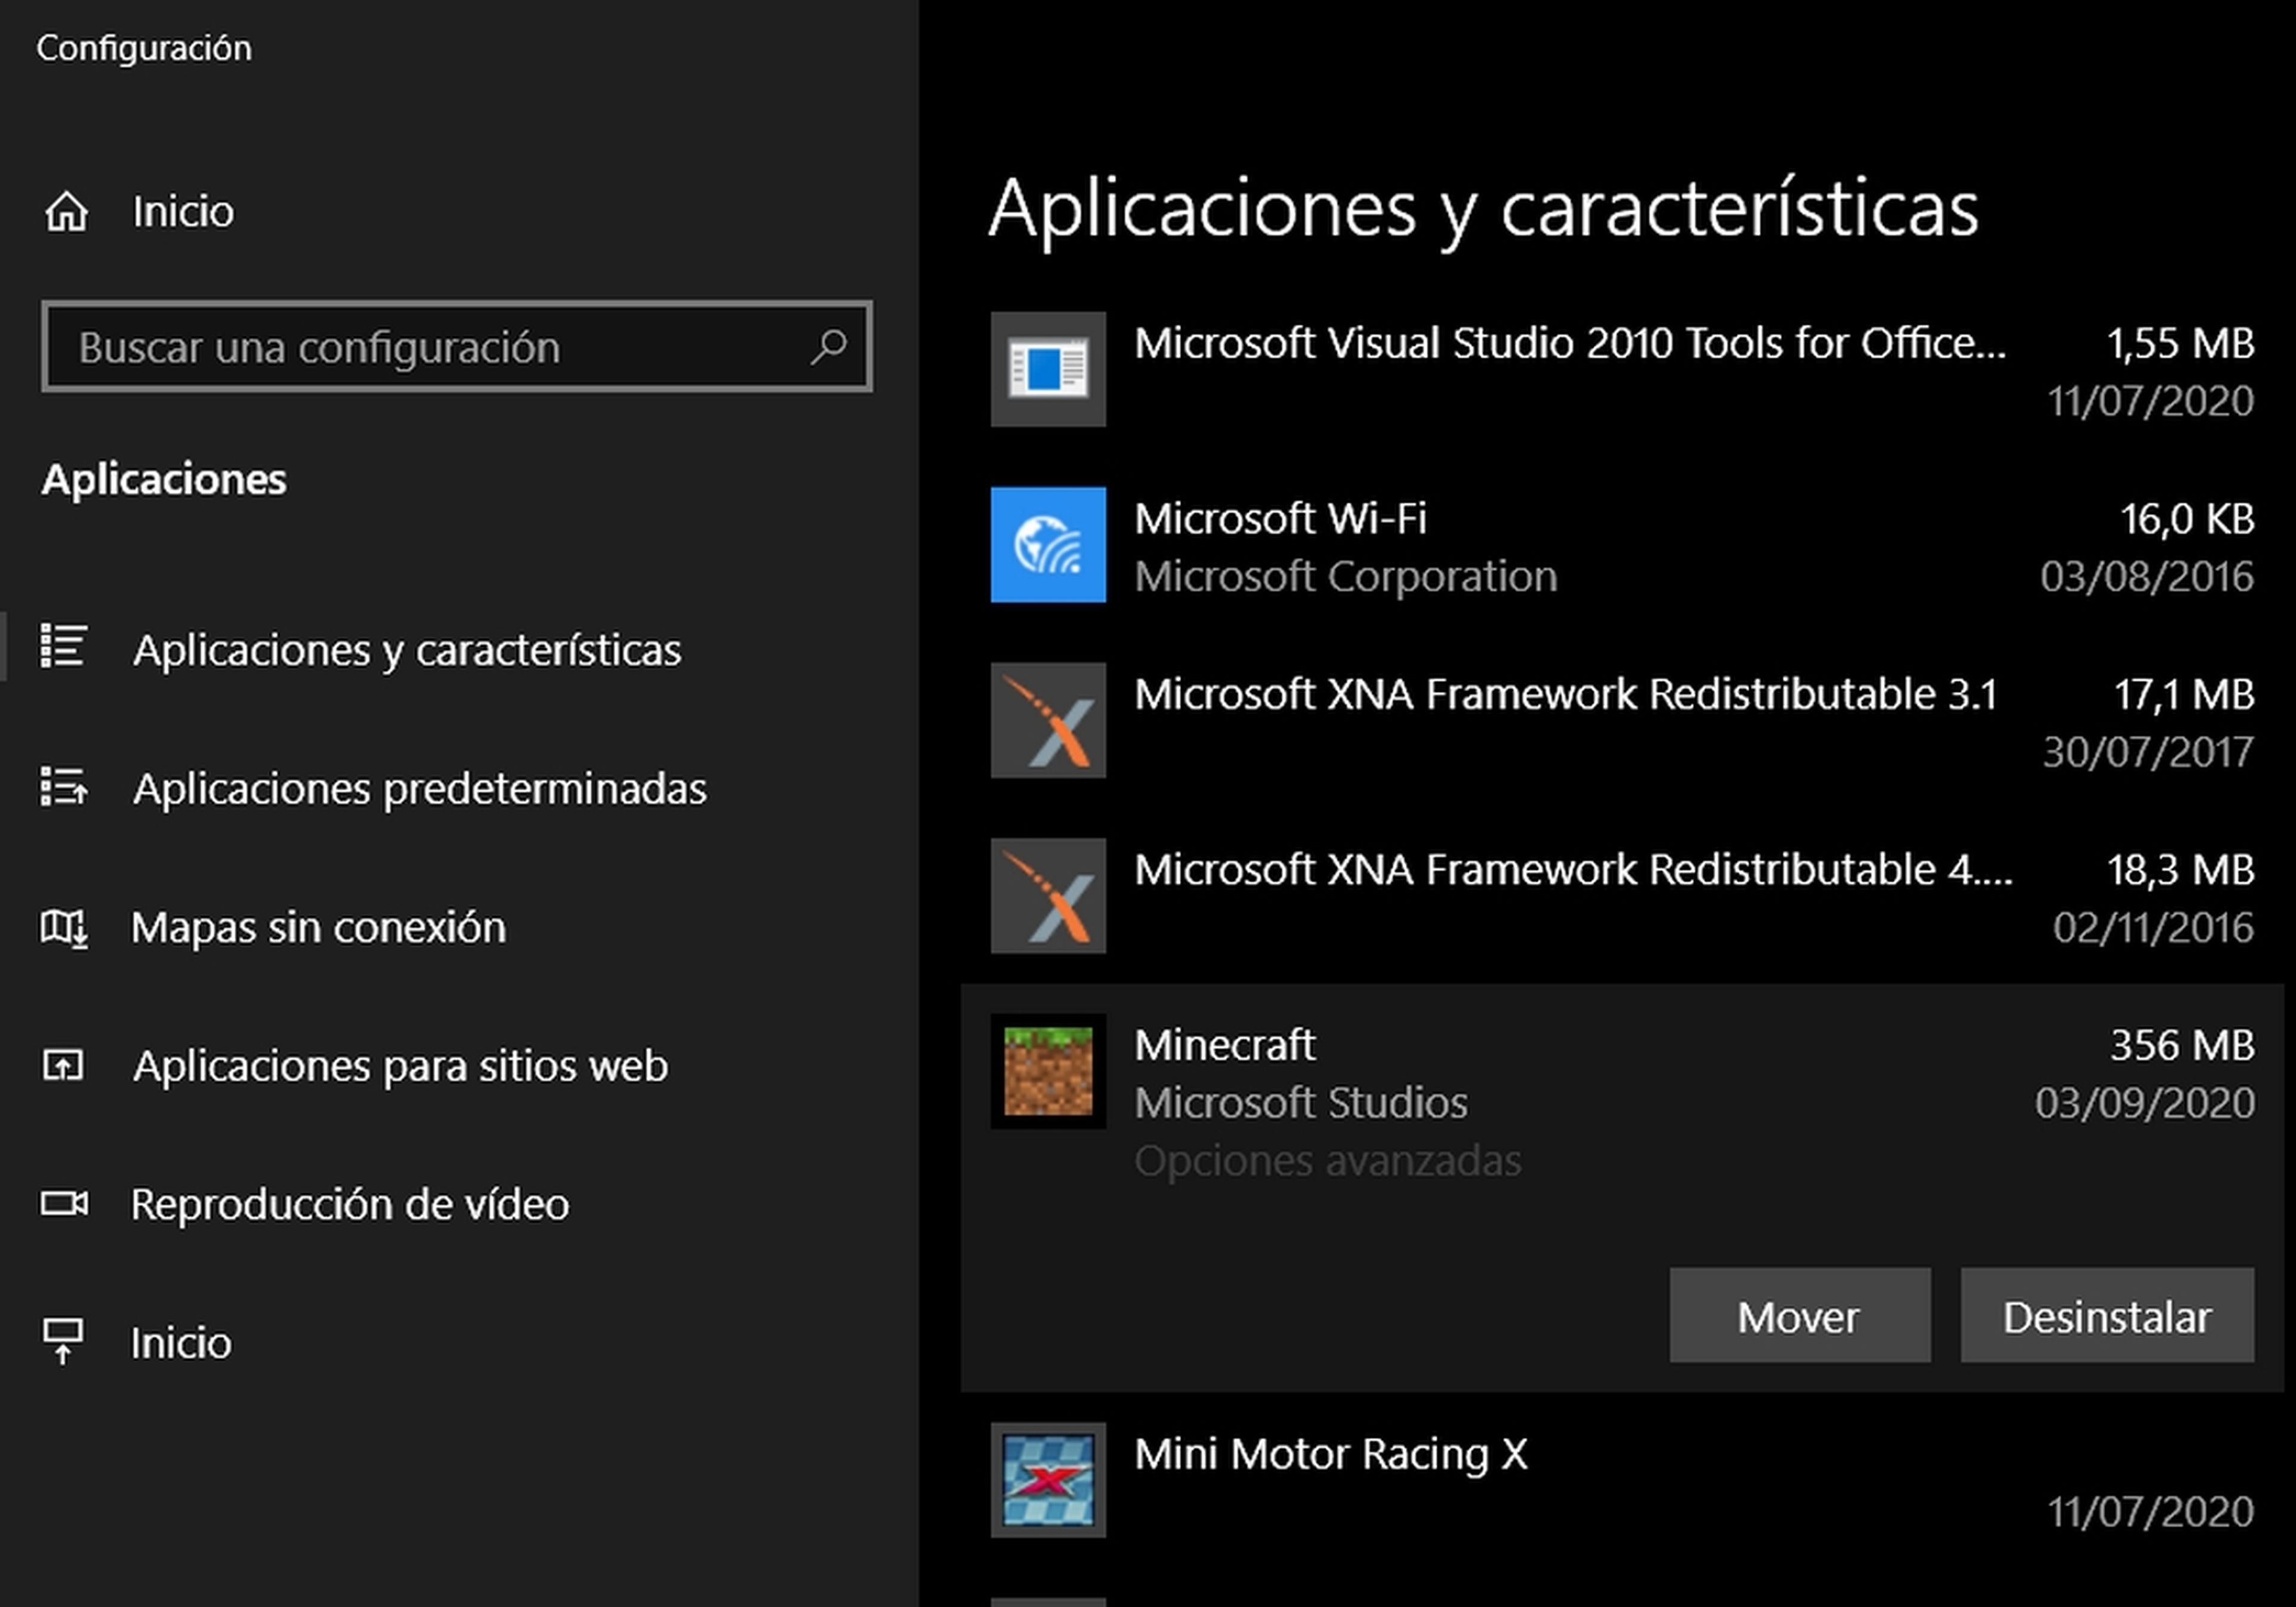
Task: Click the Minecraft app name
Action: pyautogui.click(x=1225, y=1045)
